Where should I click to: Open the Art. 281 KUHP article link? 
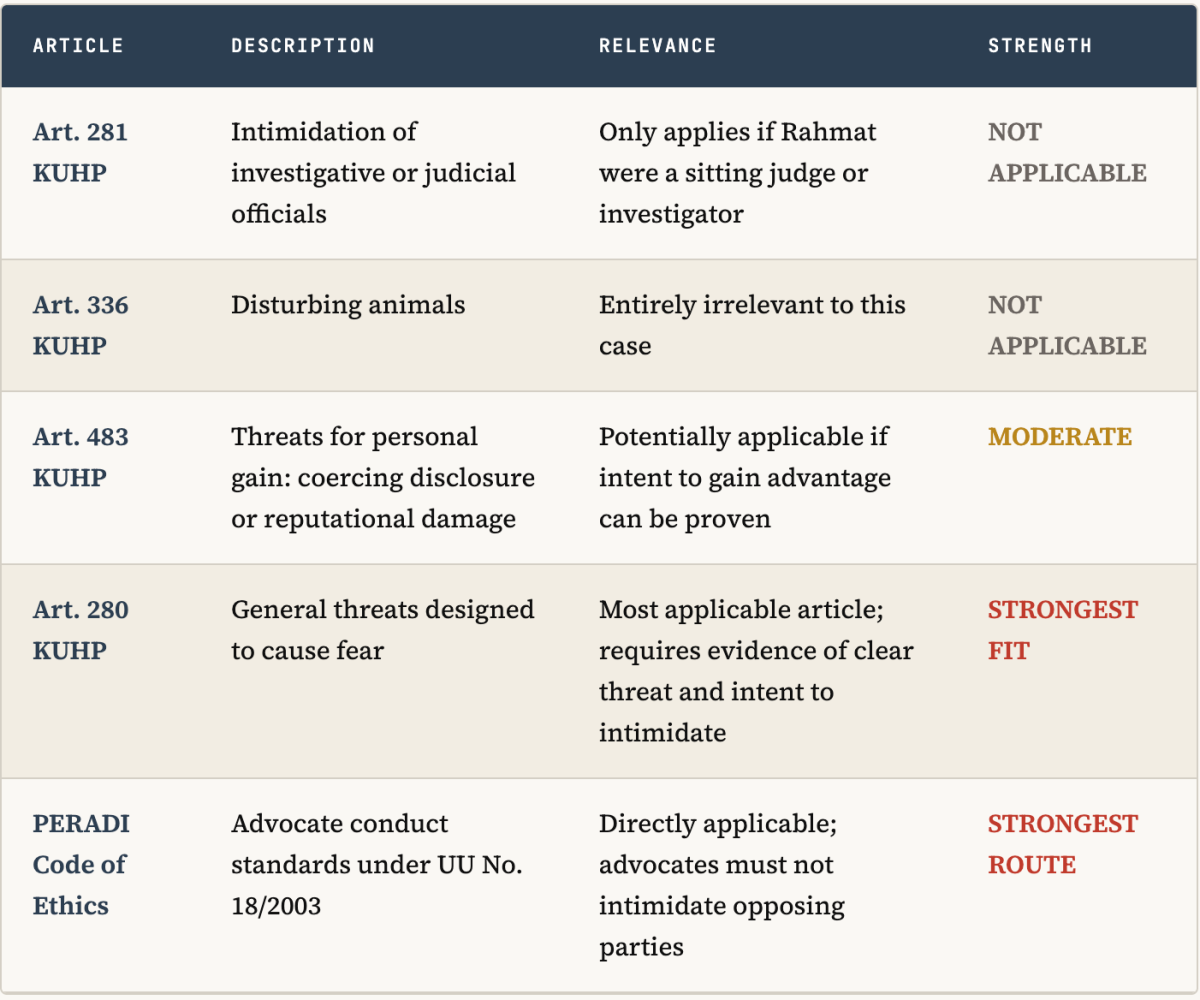80,152
